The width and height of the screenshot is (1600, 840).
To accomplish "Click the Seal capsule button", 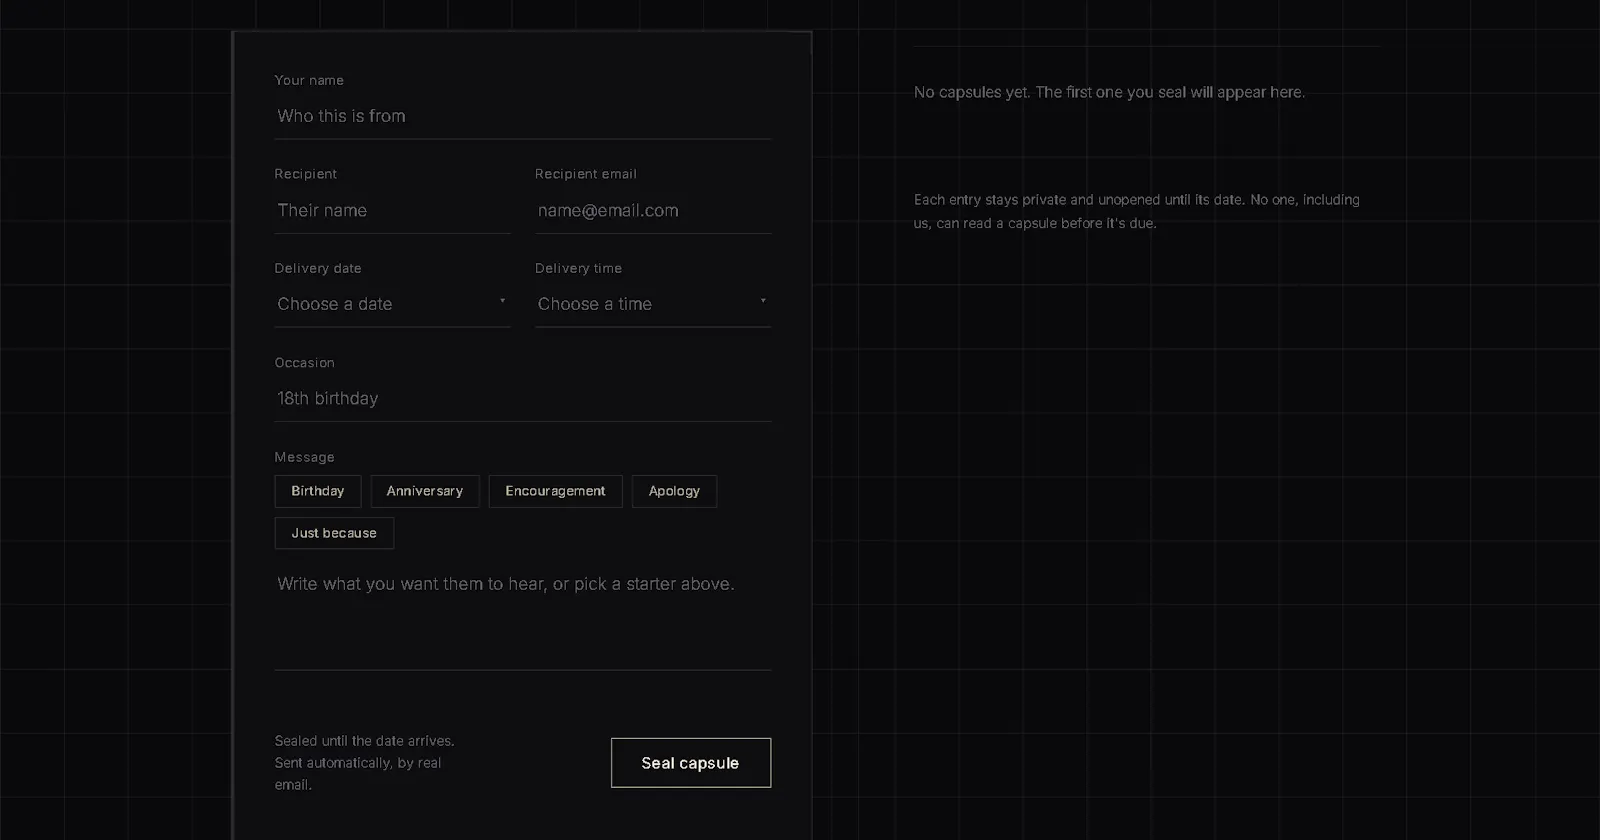I will click(691, 763).
